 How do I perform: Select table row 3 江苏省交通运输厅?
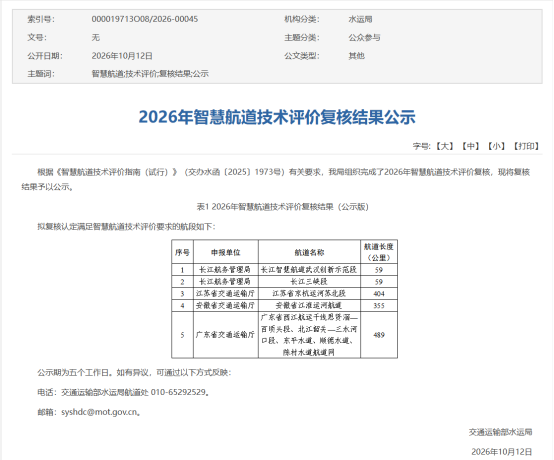[284, 293]
